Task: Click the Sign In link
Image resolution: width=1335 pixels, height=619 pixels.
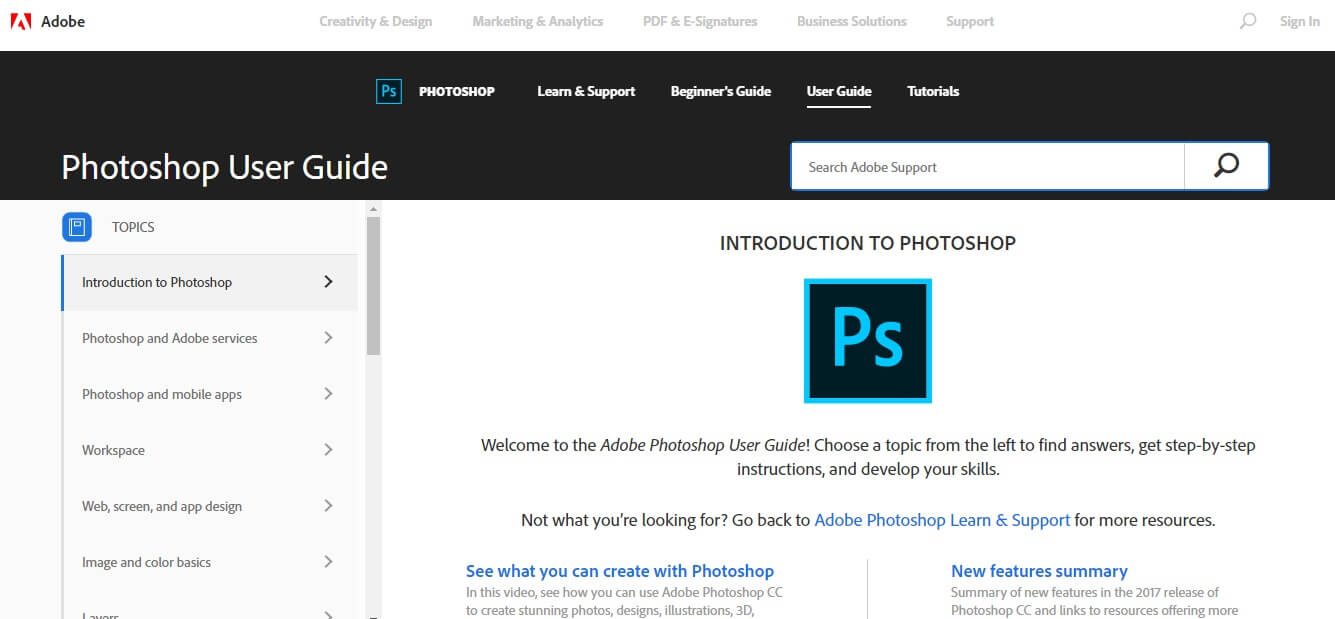Action: 1299,21
